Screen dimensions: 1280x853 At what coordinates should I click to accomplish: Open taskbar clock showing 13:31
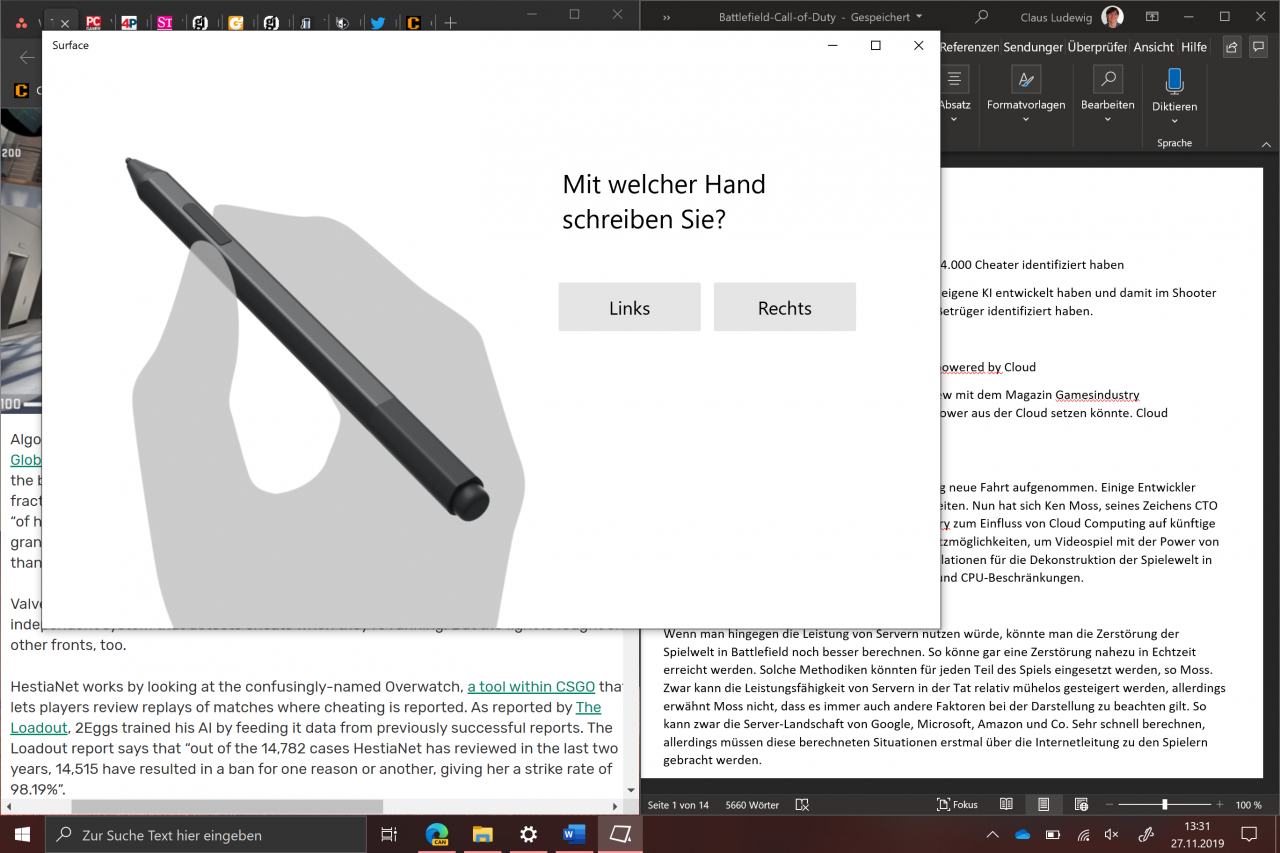tap(1197, 834)
